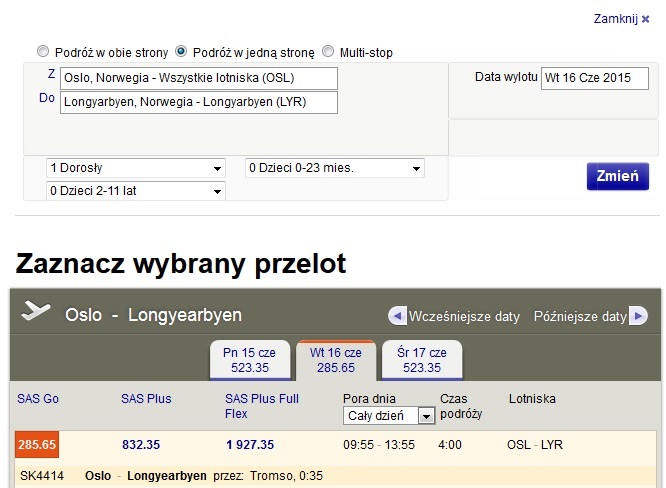Click the SAS Plus column header link

[146, 399]
